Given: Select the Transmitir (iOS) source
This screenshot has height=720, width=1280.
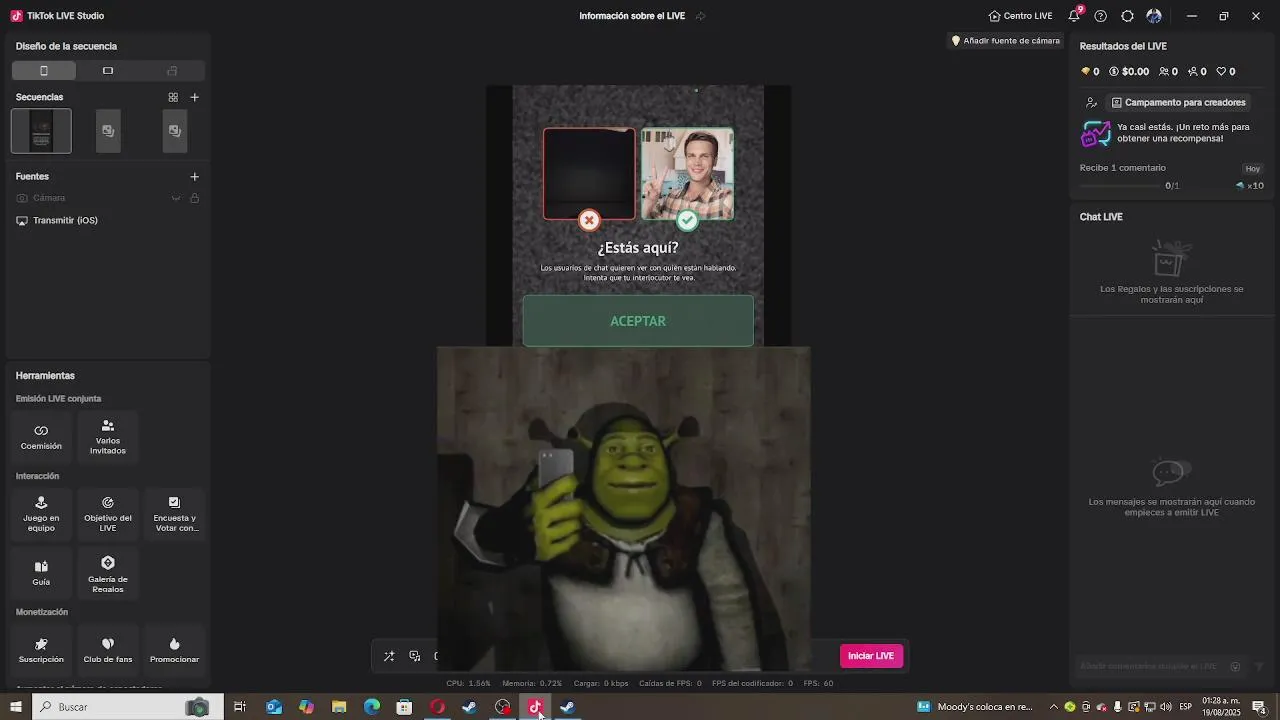Looking at the screenshot, I should tap(108, 220).
